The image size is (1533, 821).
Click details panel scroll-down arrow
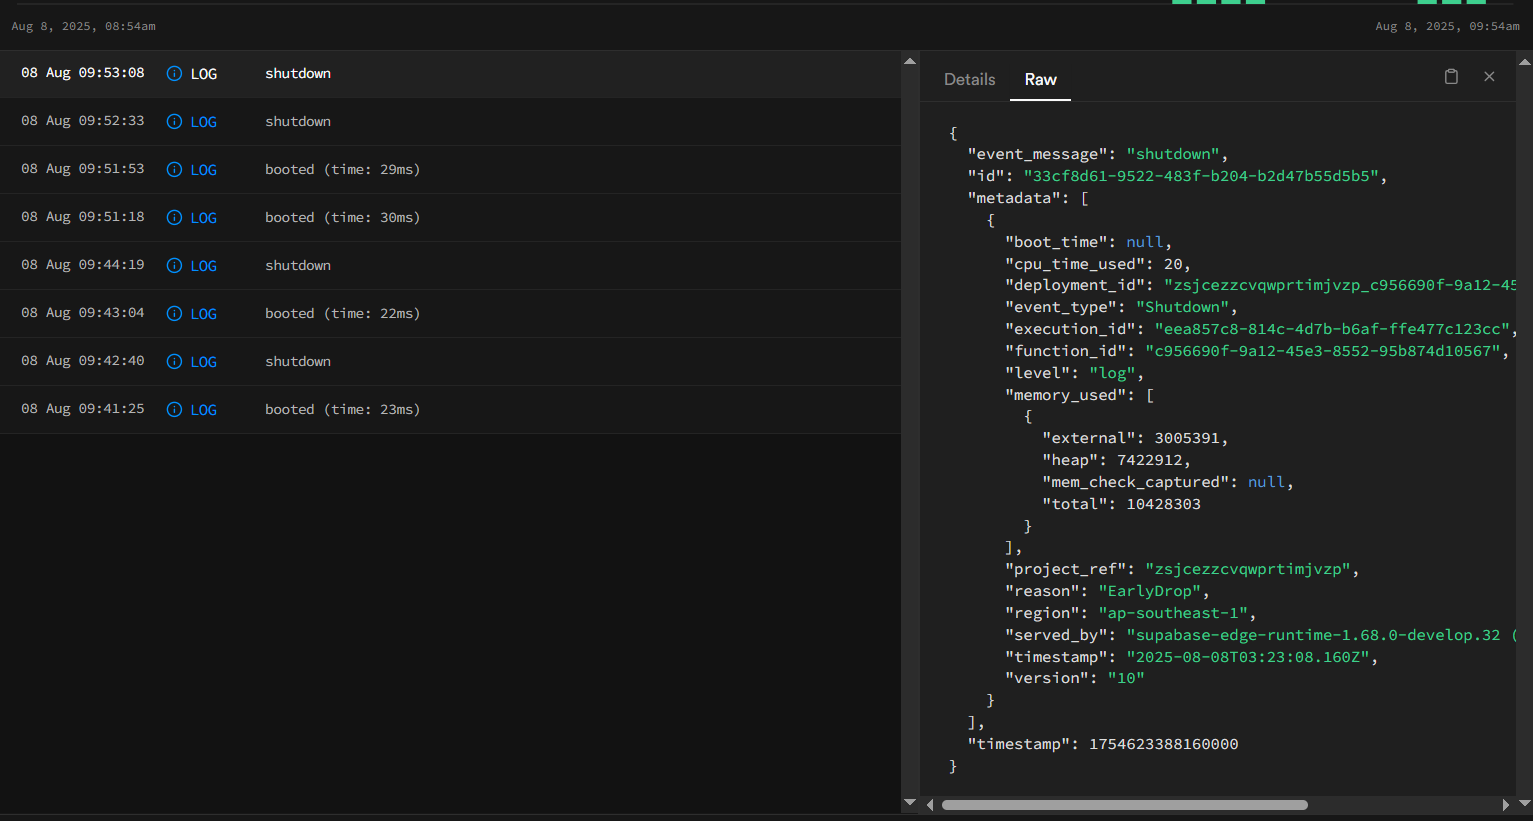coord(1525,802)
